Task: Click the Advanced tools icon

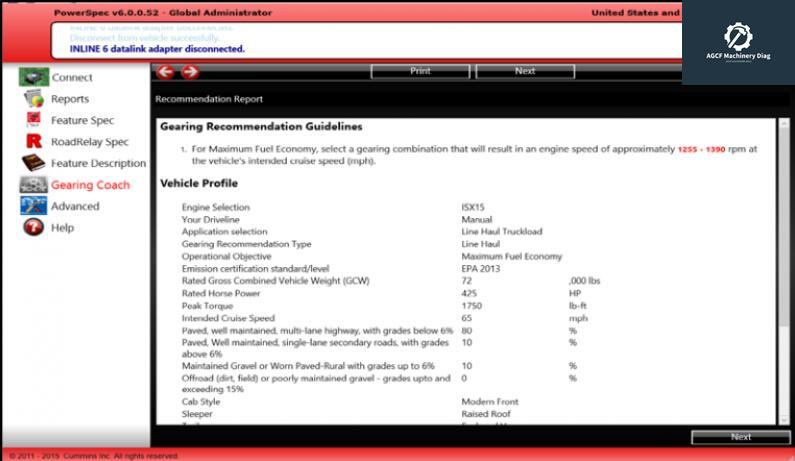Action: (x=33, y=206)
